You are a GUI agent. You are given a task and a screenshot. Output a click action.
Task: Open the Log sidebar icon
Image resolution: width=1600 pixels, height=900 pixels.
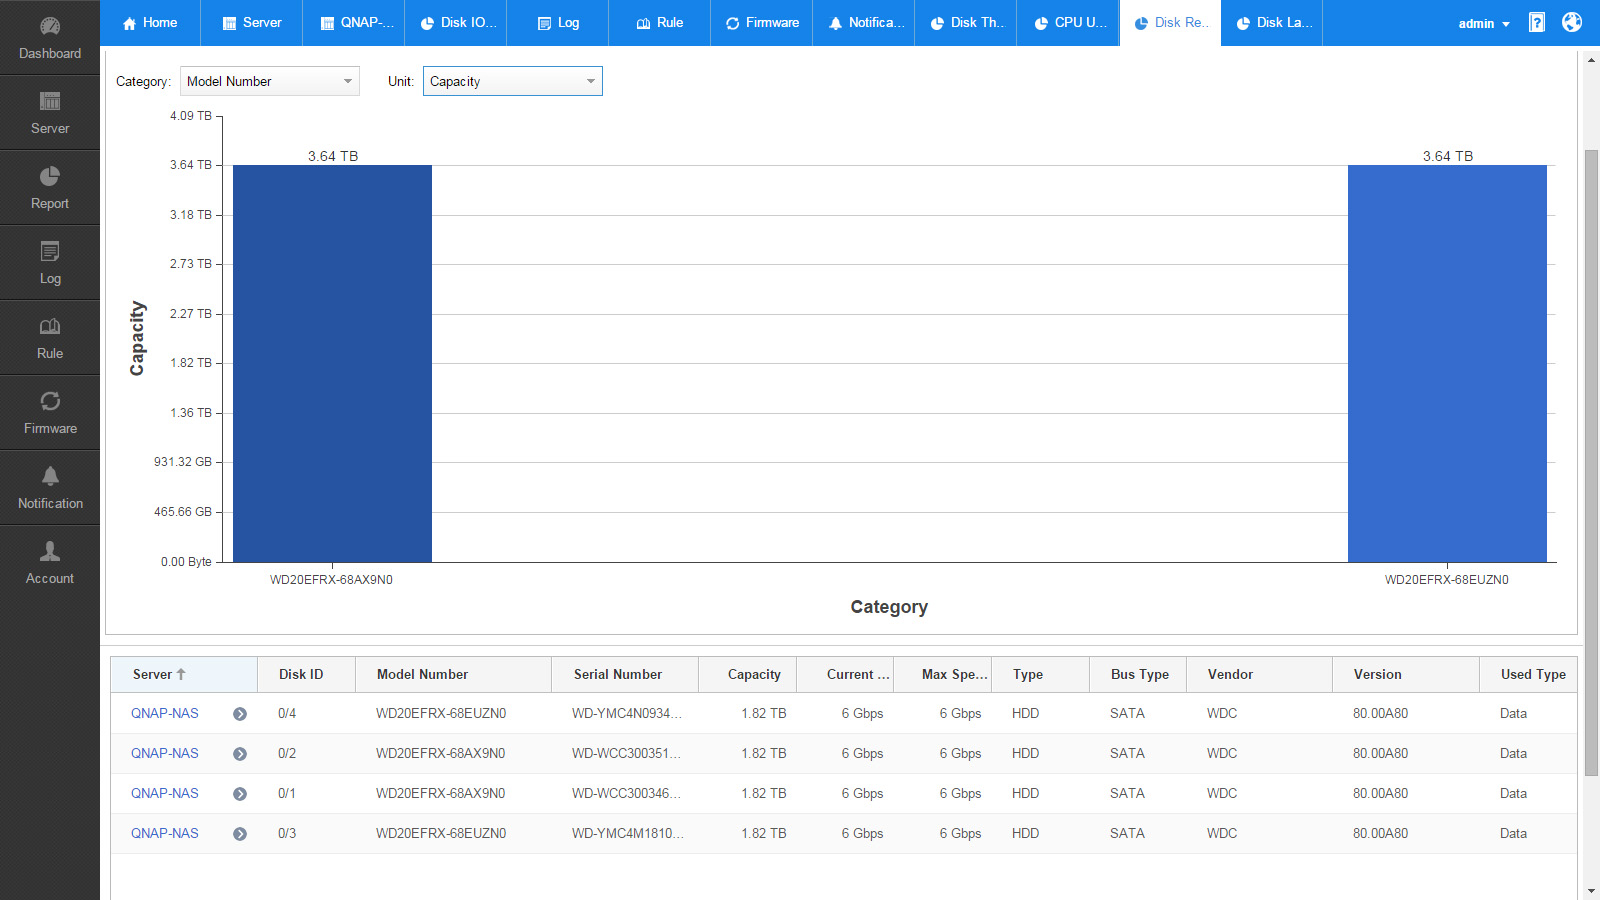pos(50,251)
